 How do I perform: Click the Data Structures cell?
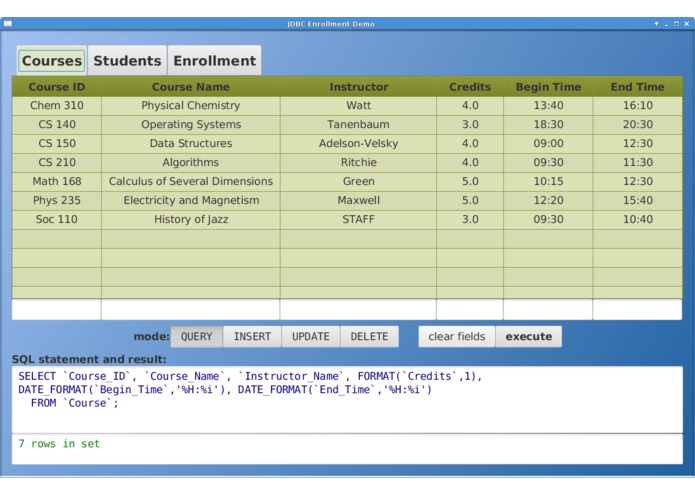click(x=191, y=144)
